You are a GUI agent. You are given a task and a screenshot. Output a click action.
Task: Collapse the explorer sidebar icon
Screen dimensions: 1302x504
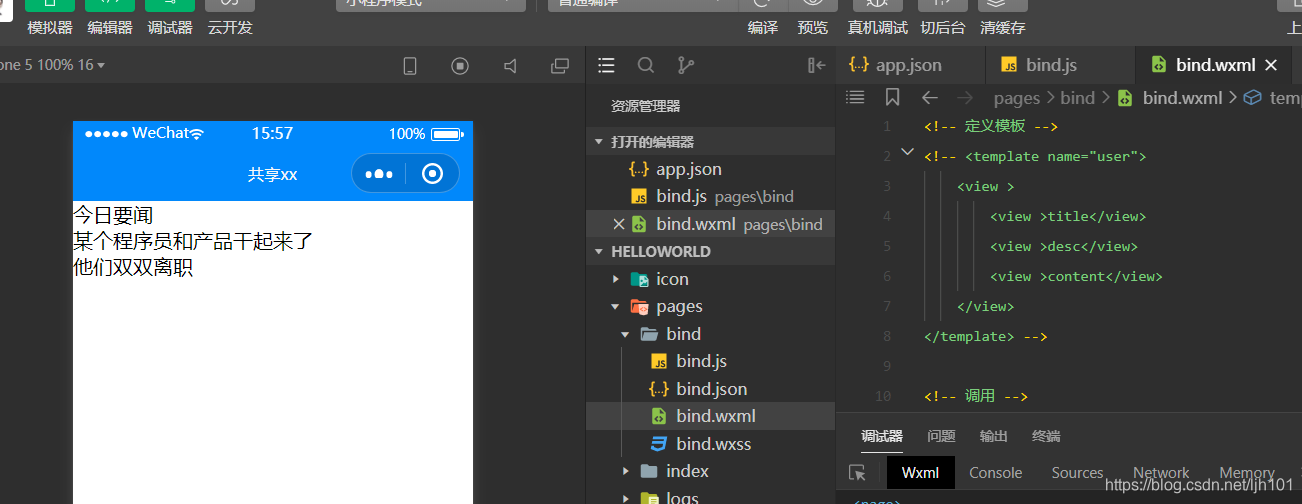click(x=817, y=65)
